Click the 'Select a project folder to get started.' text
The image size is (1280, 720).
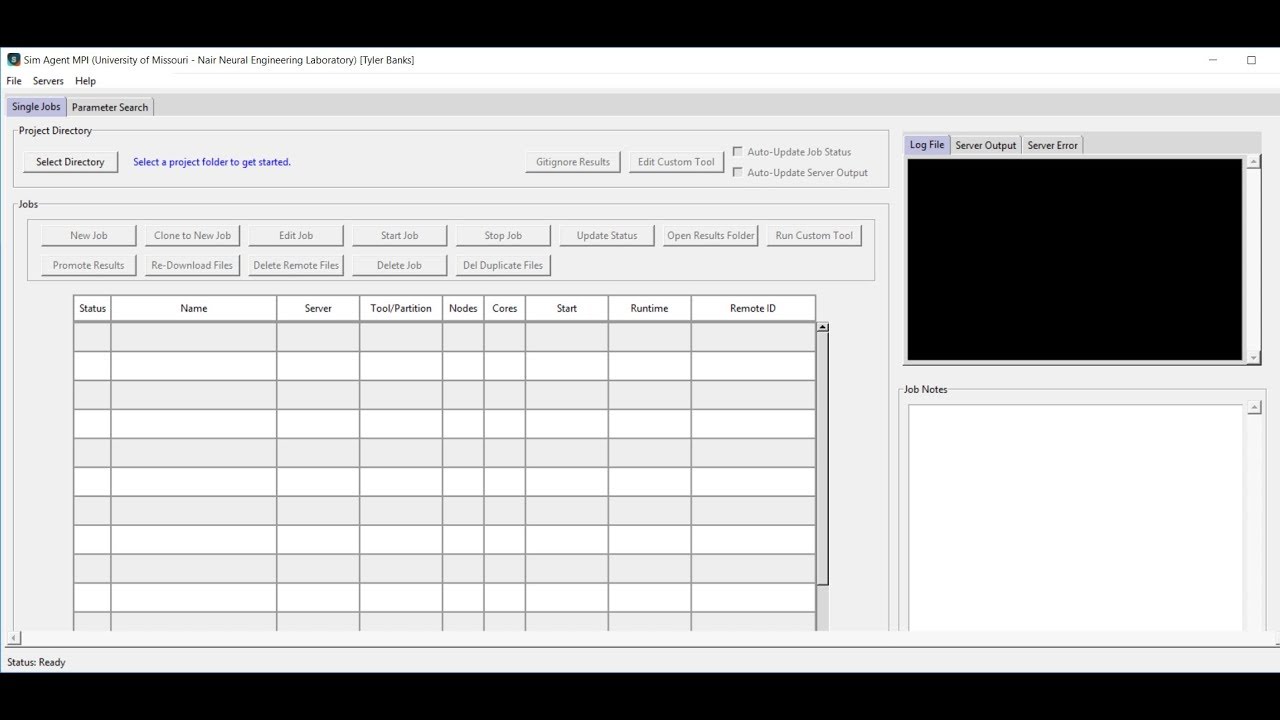212,162
